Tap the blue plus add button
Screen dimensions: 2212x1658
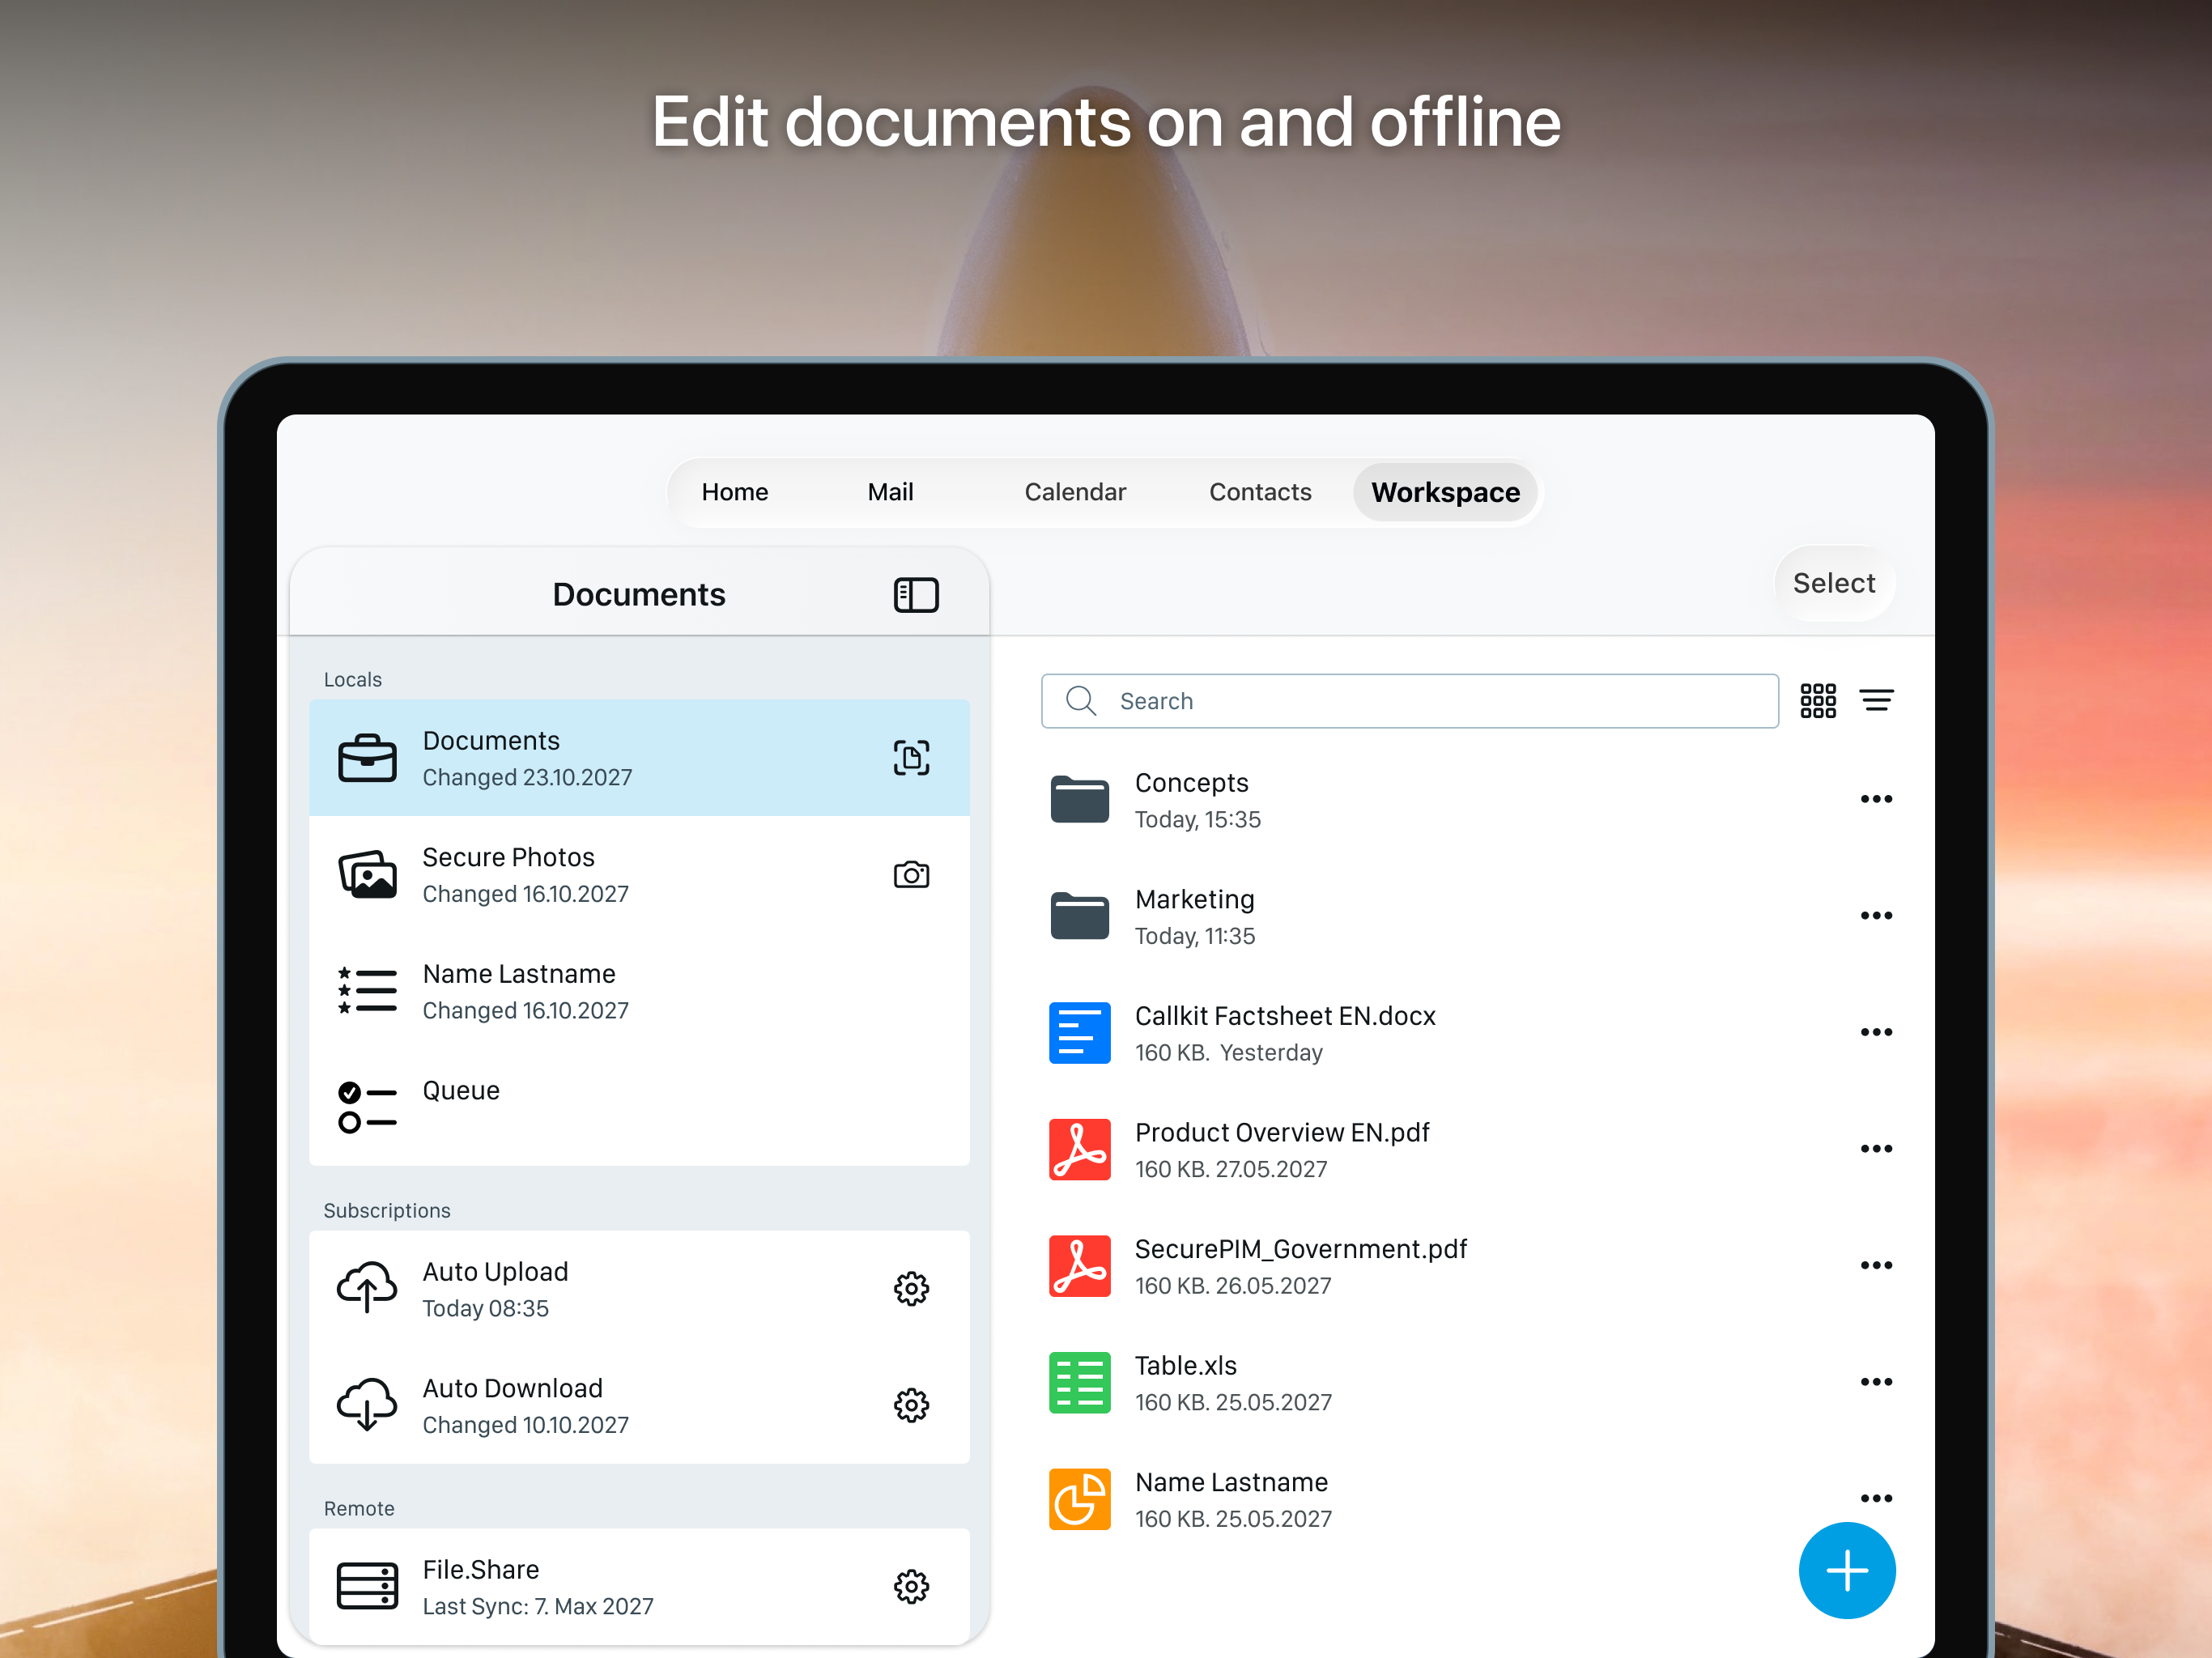point(1847,1571)
